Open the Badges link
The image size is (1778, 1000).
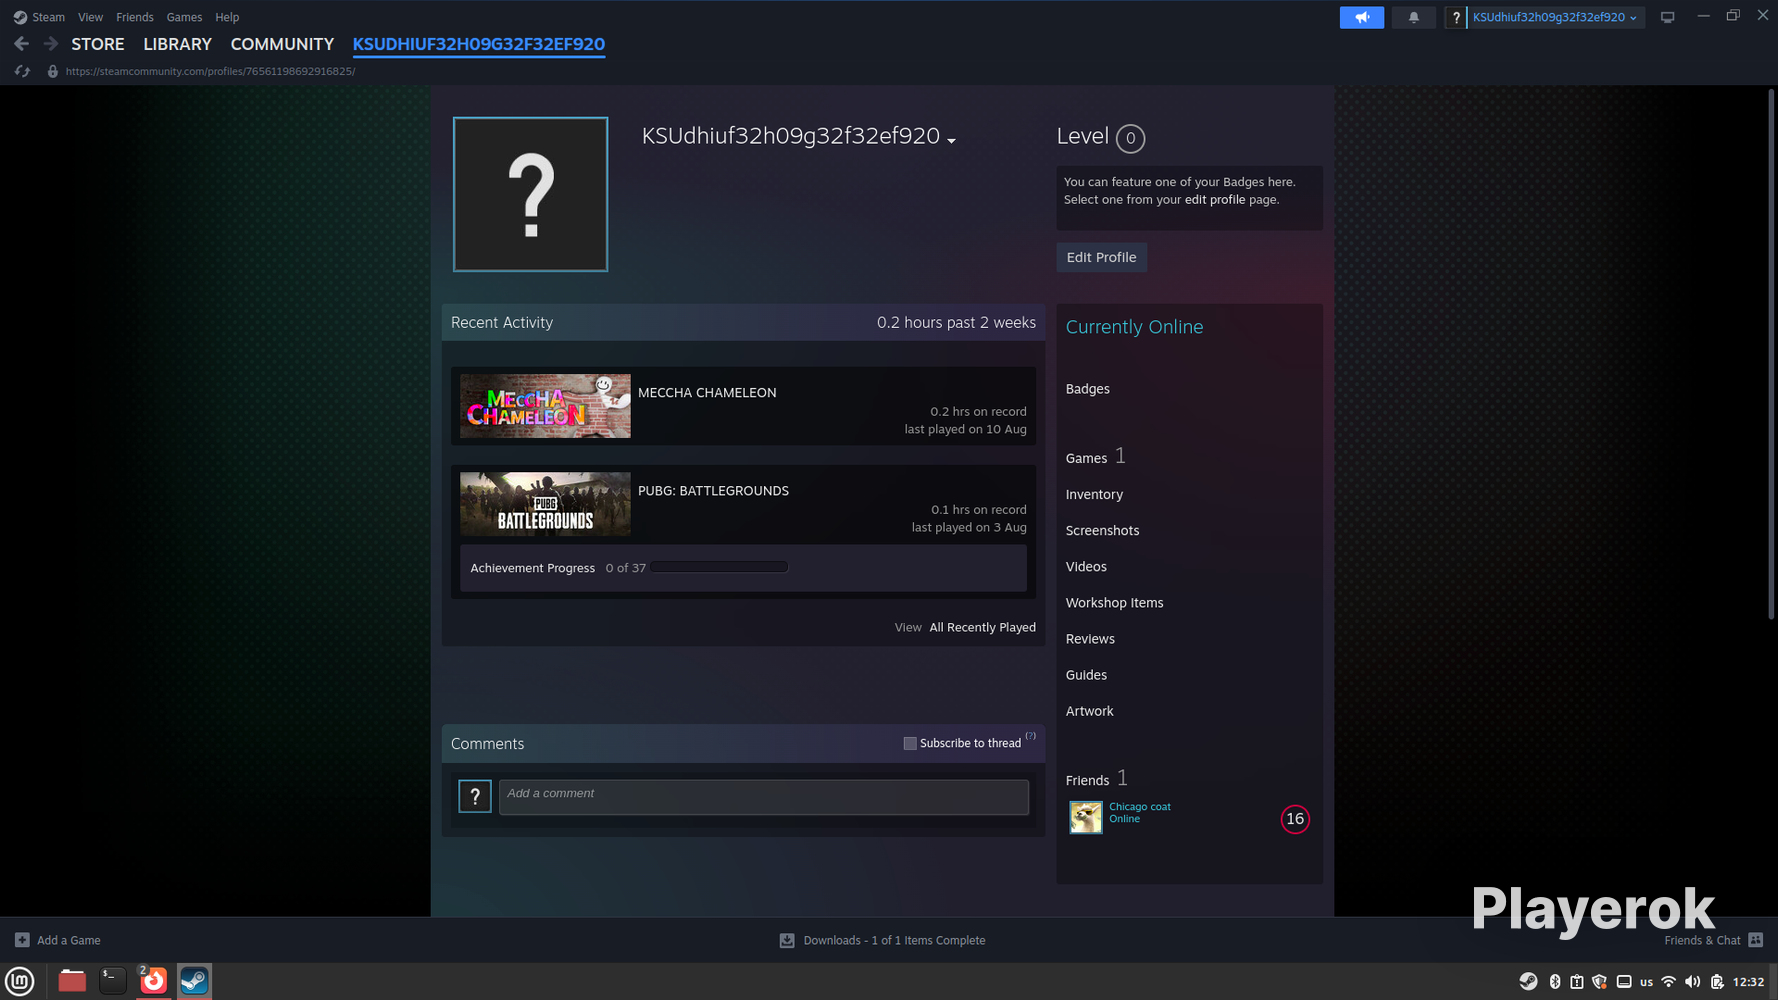point(1088,389)
